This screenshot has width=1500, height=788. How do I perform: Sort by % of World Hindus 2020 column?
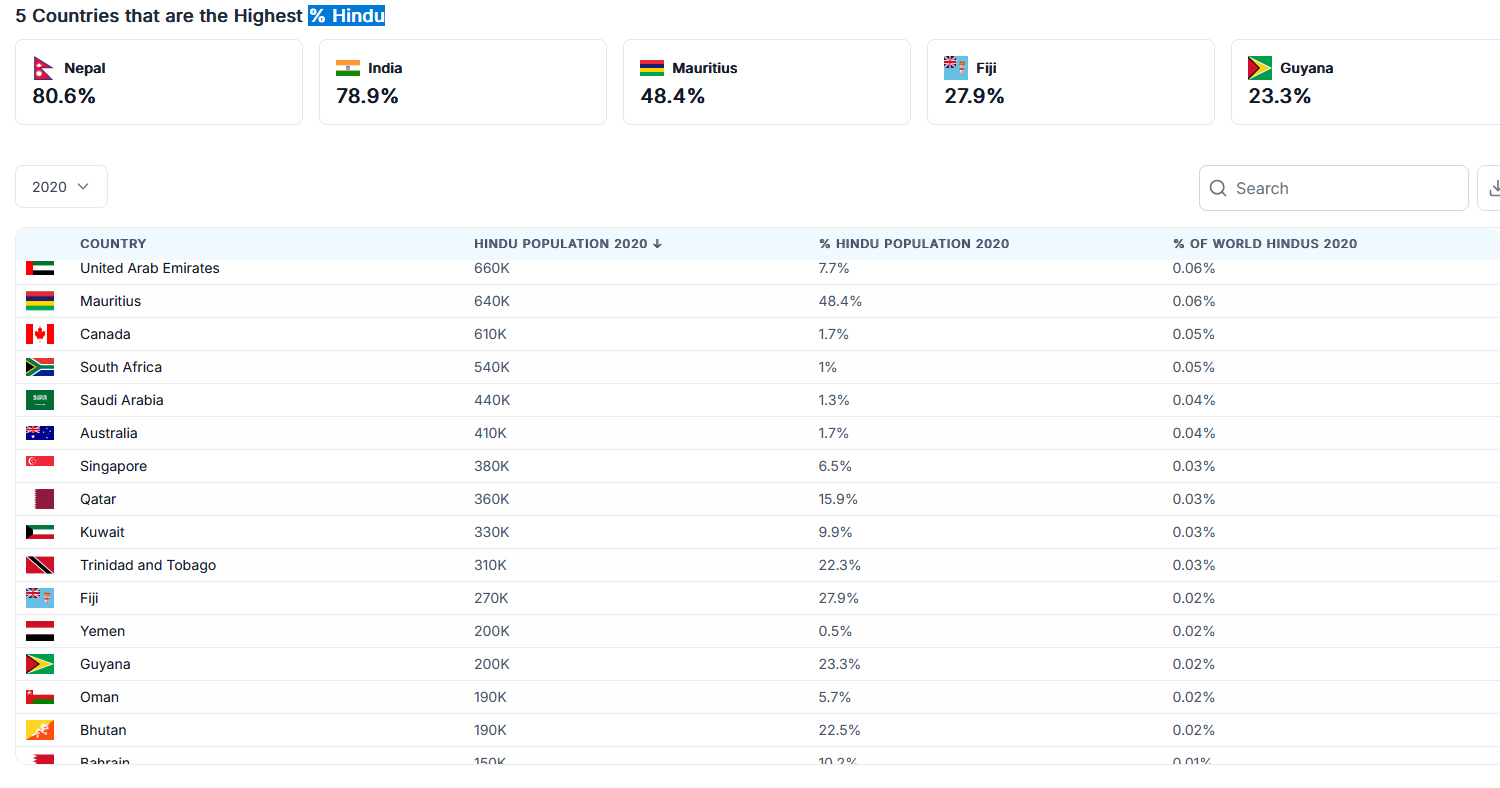(1264, 244)
